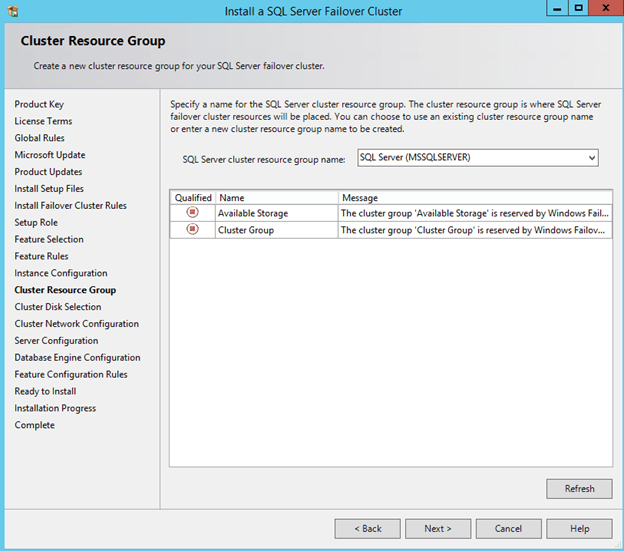Click the SQL Server setup icon in title bar
624x551 pixels.
(x=12, y=11)
